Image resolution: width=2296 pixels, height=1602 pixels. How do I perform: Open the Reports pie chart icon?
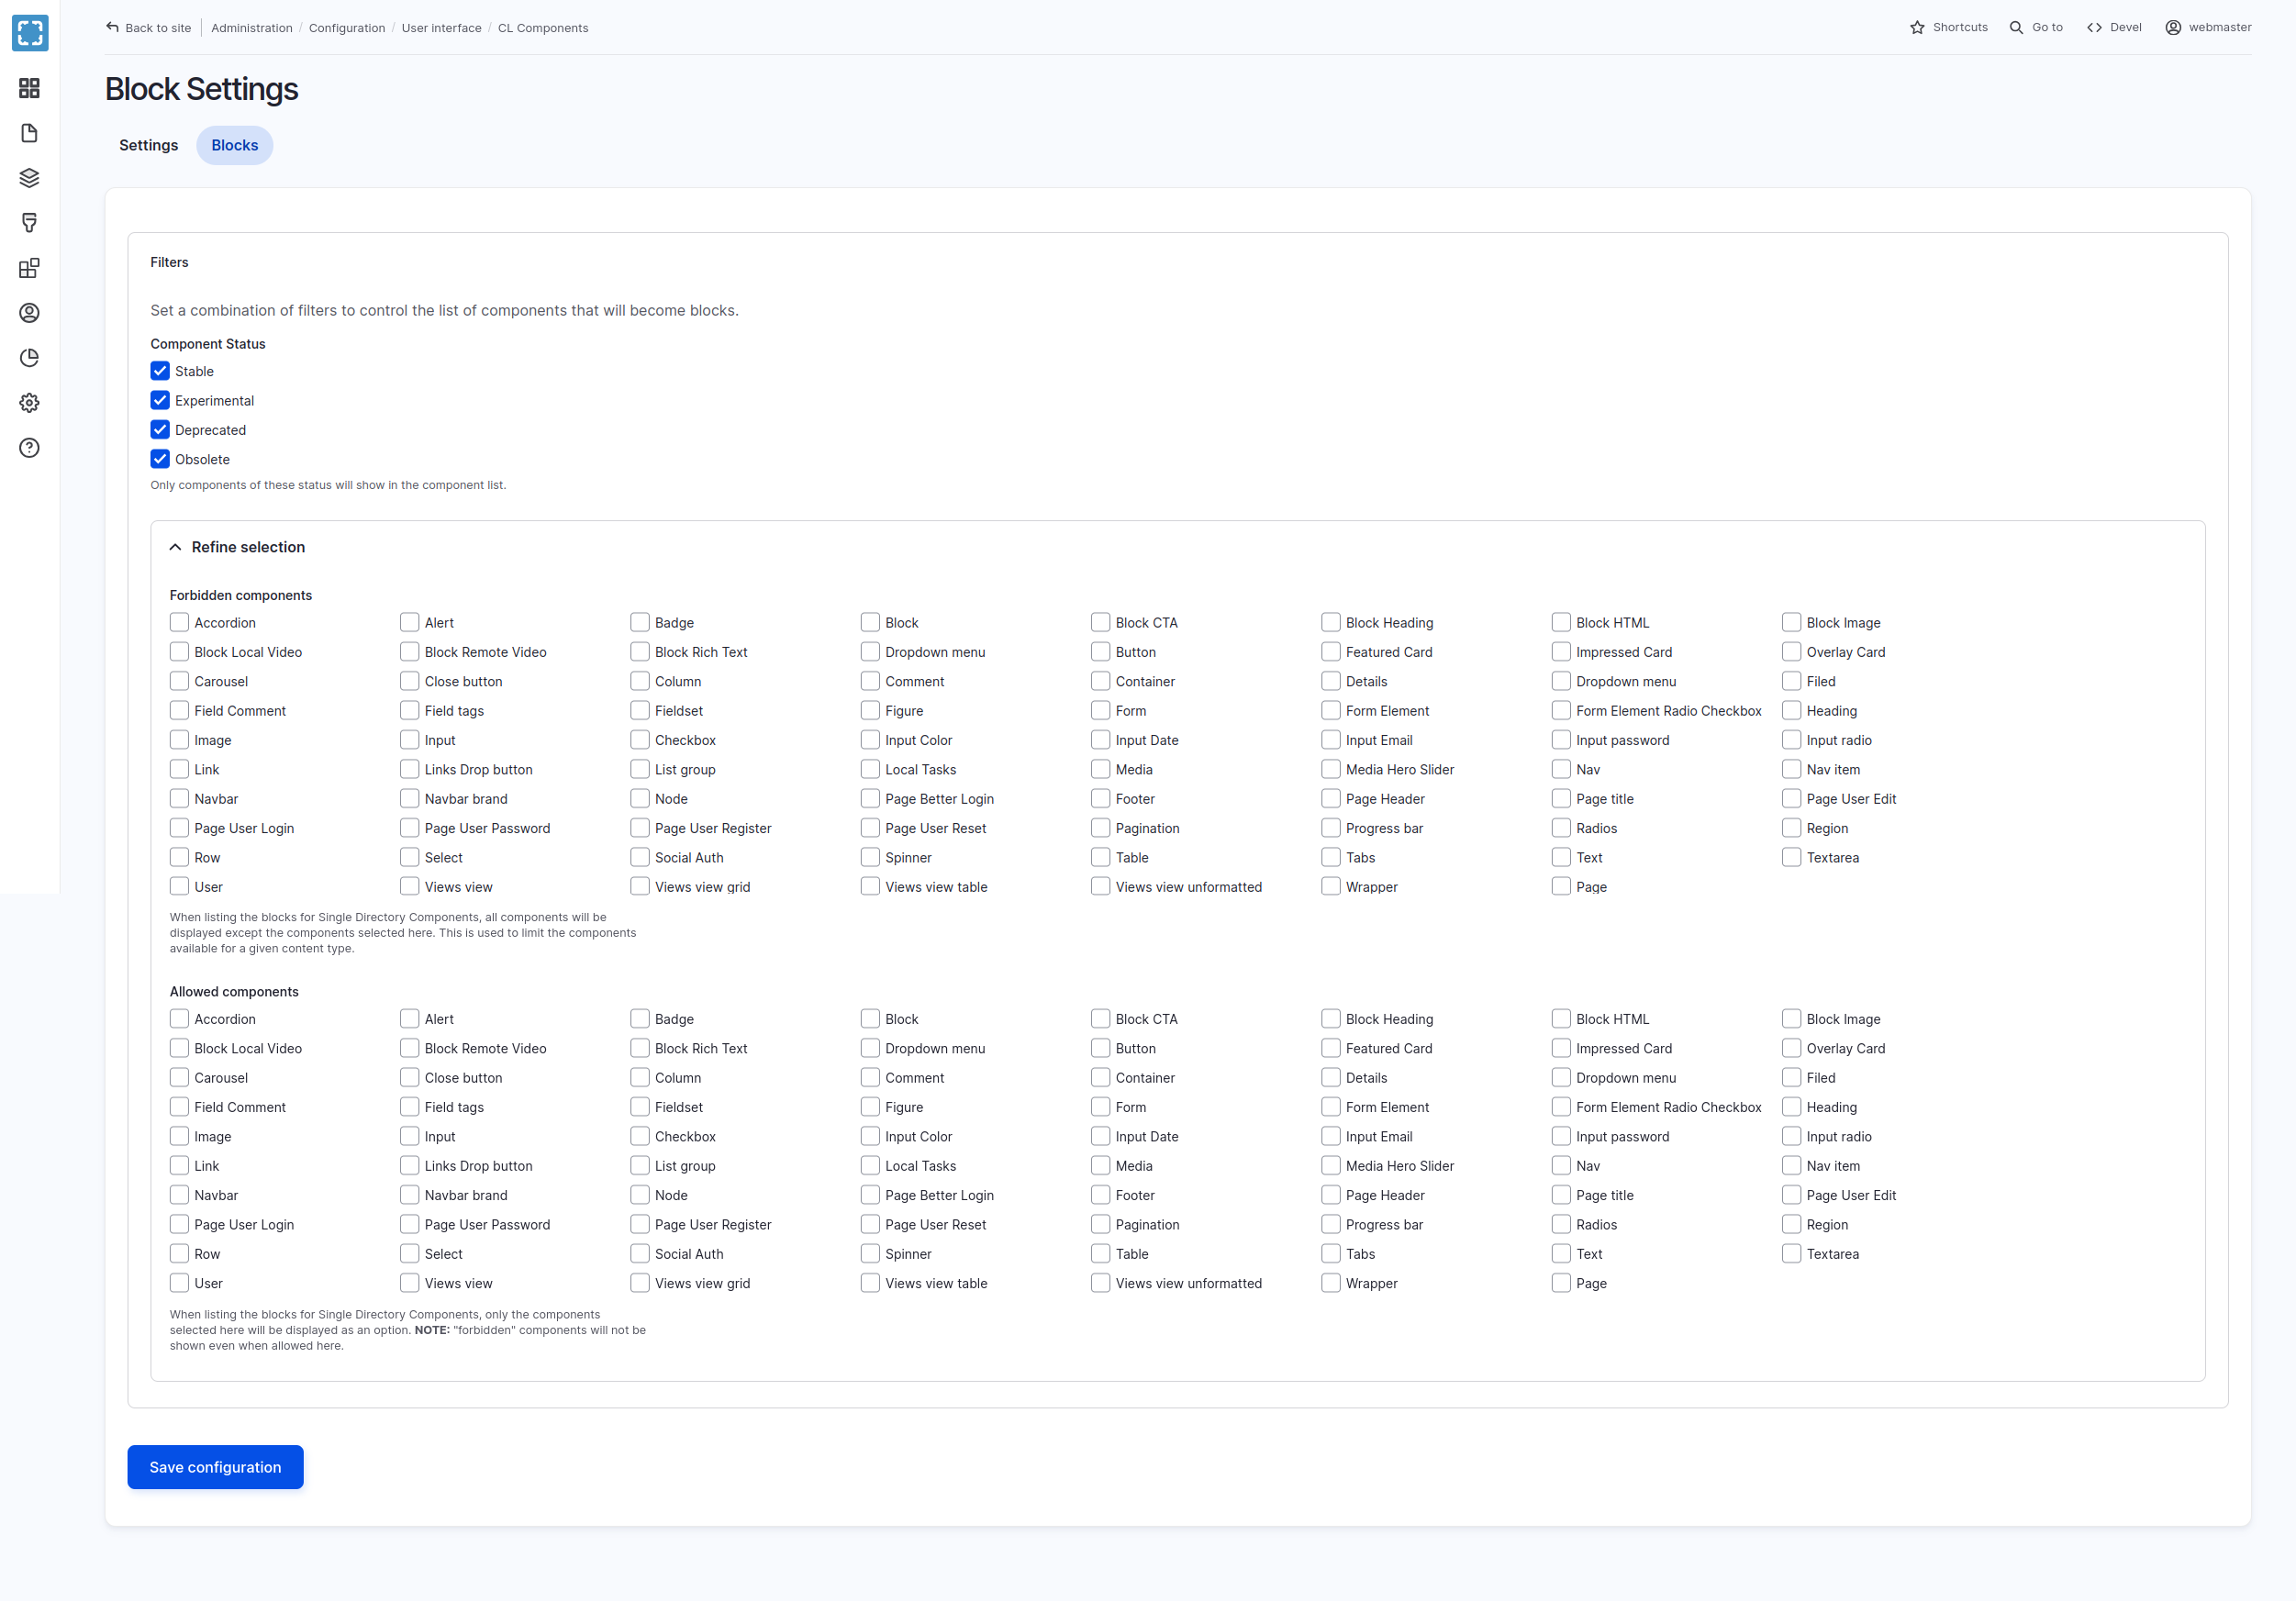29,358
